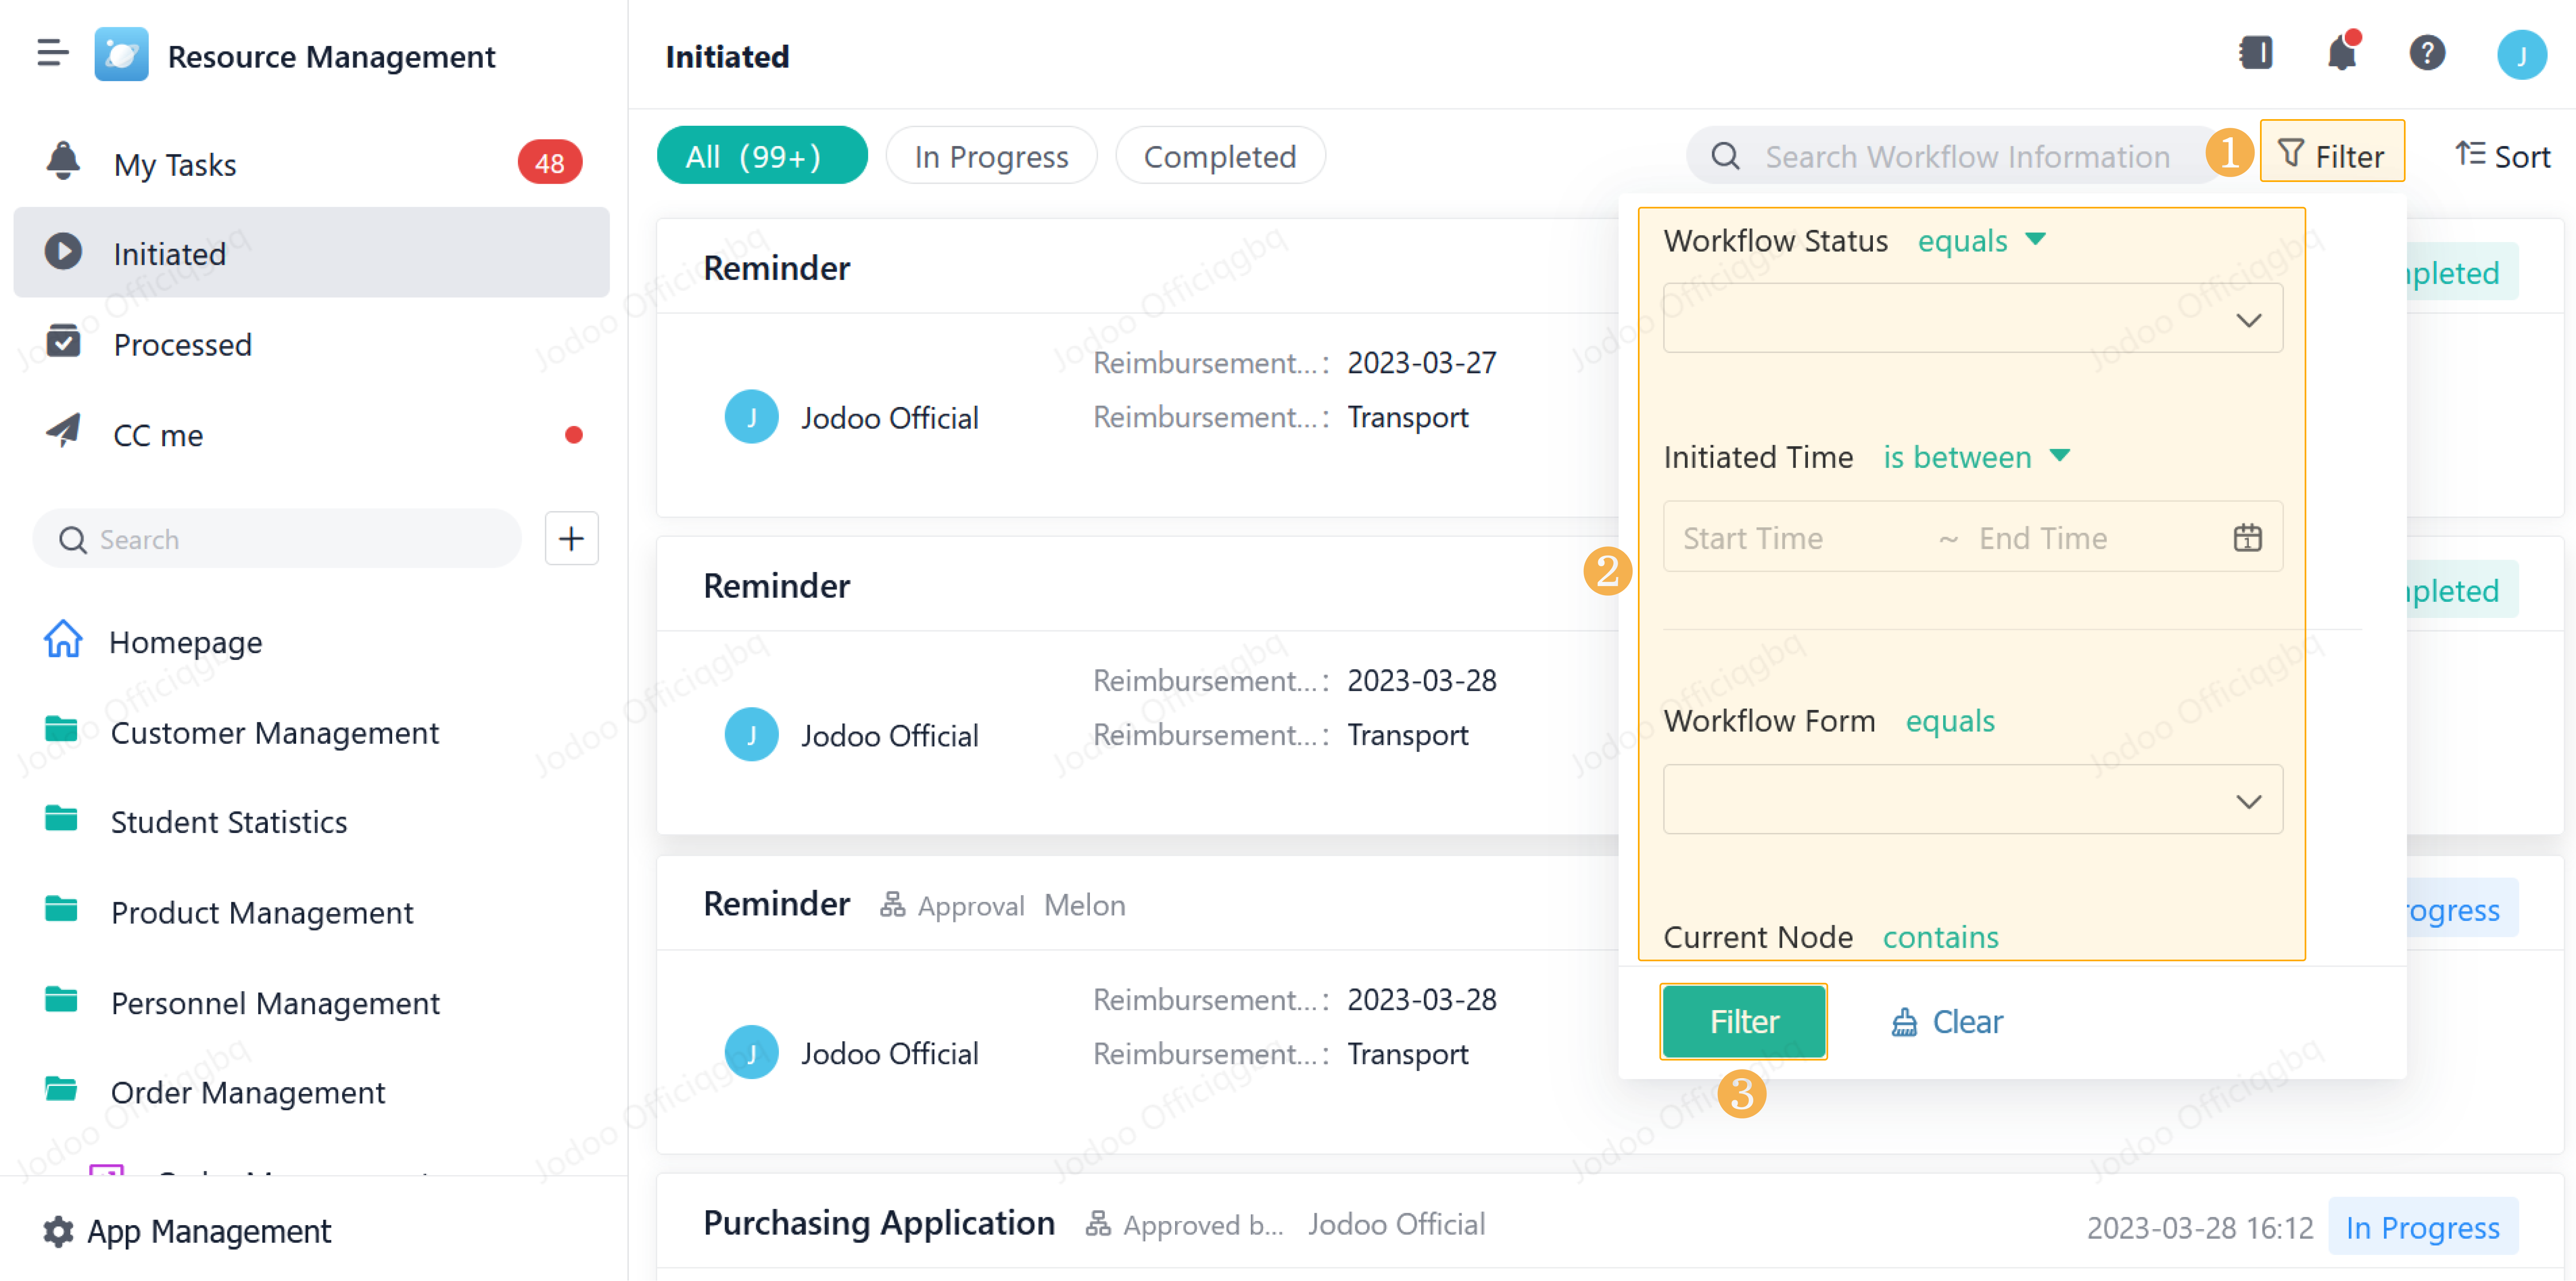Open the Purchasing Application card title
Viewport: 2576px width, 1281px height.
click(x=879, y=1224)
